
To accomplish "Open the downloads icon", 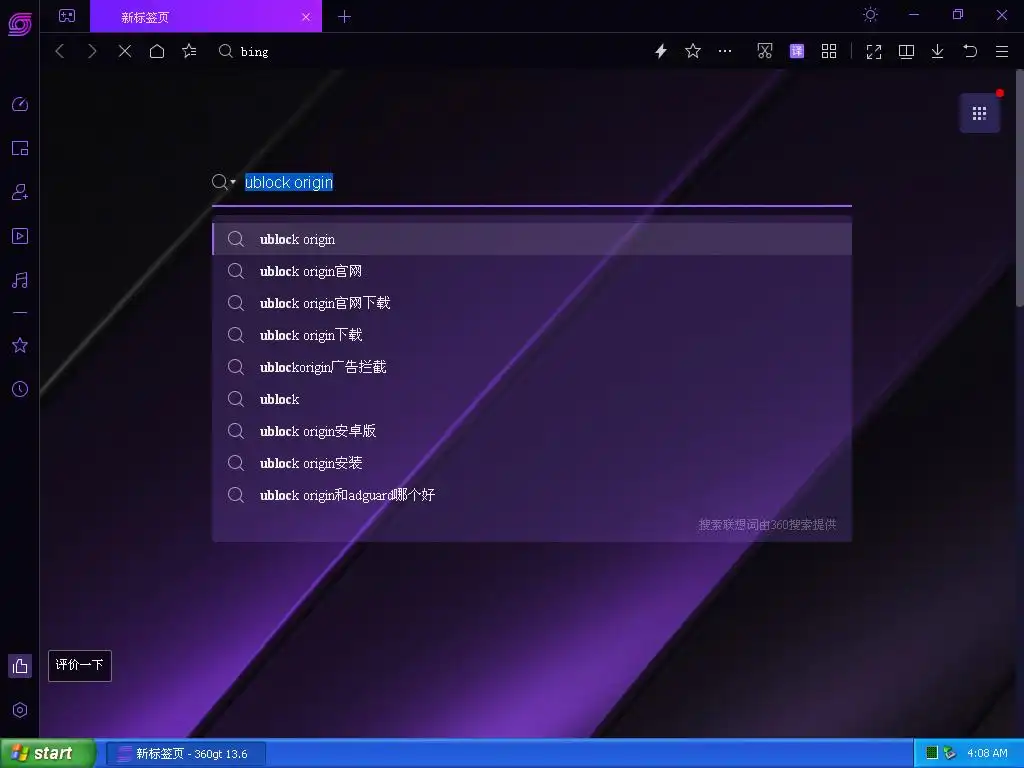I will [937, 52].
